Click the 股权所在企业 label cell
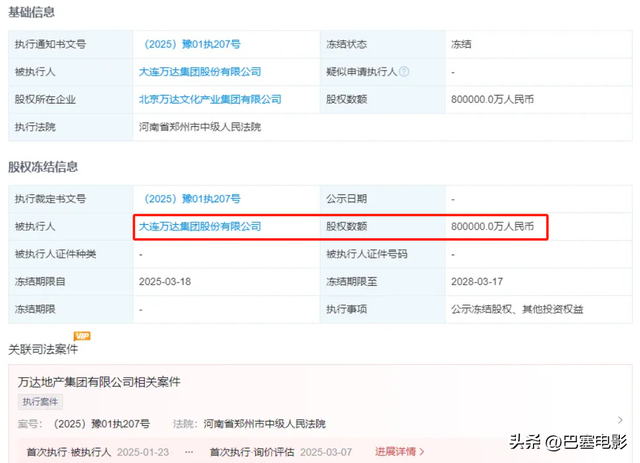640x463 pixels. click(71, 99)
